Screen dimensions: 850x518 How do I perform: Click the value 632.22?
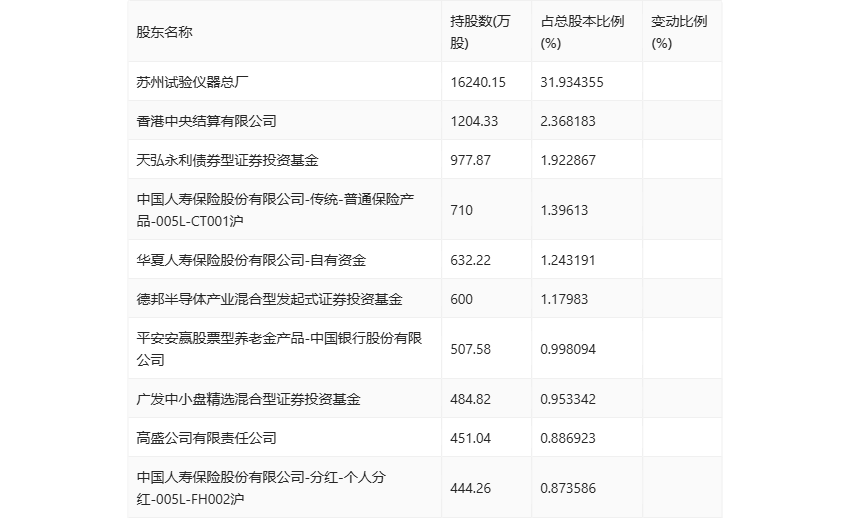click(x=470, y=260)
